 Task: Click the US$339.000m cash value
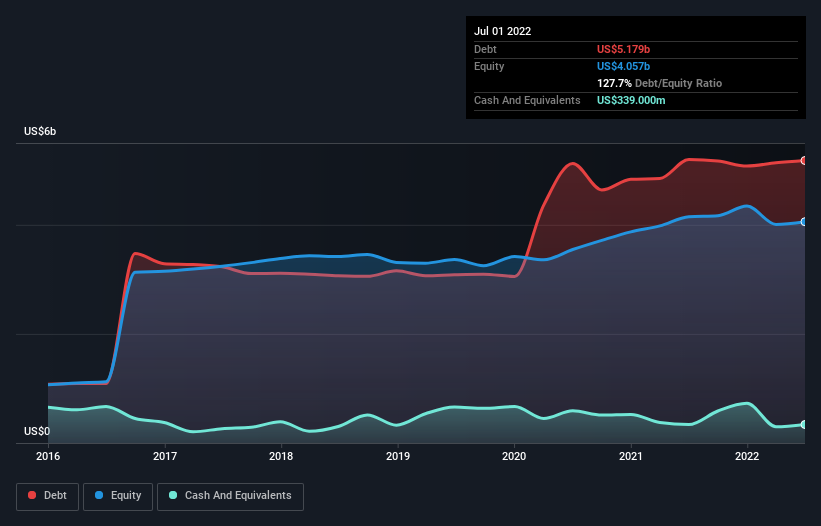(631, 100)
